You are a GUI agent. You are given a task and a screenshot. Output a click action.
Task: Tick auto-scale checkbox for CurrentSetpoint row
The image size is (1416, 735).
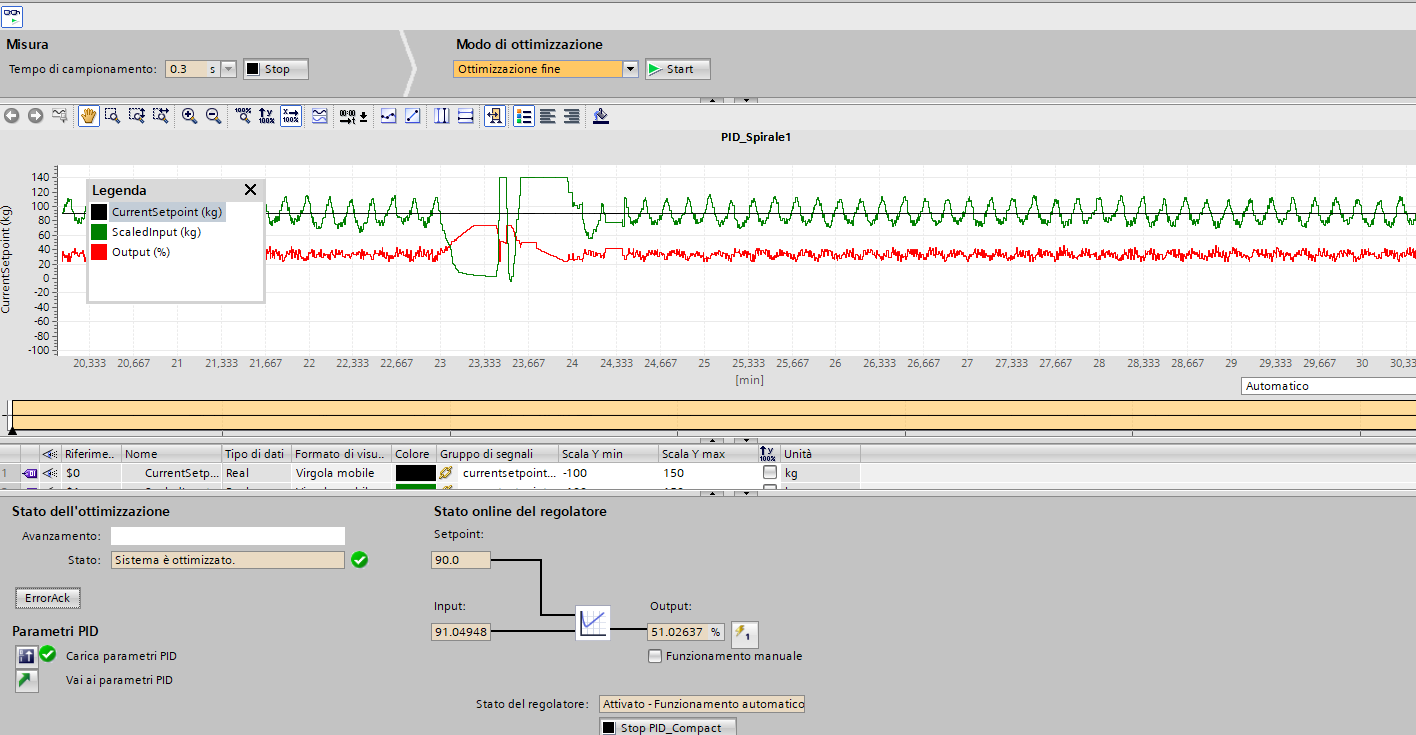(x=769, y=472)
